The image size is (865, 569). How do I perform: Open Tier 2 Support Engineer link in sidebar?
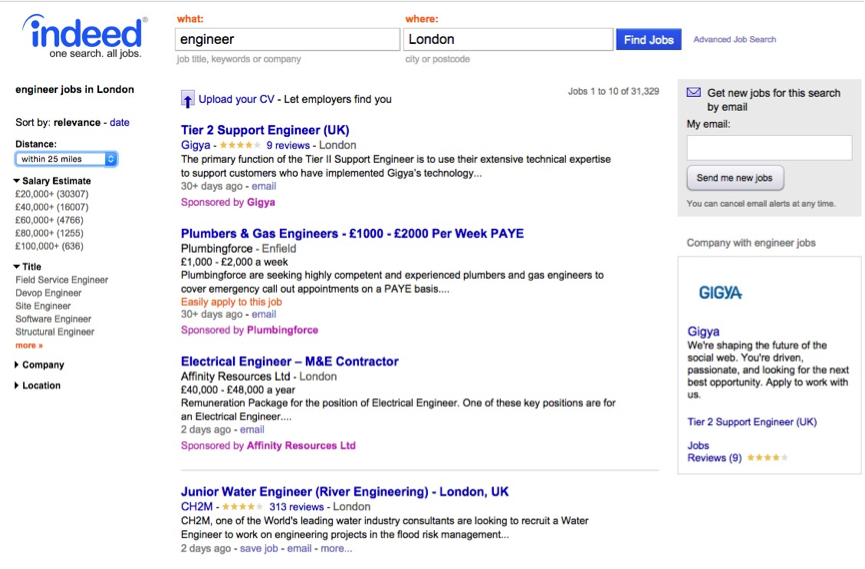tap(752, 422)
